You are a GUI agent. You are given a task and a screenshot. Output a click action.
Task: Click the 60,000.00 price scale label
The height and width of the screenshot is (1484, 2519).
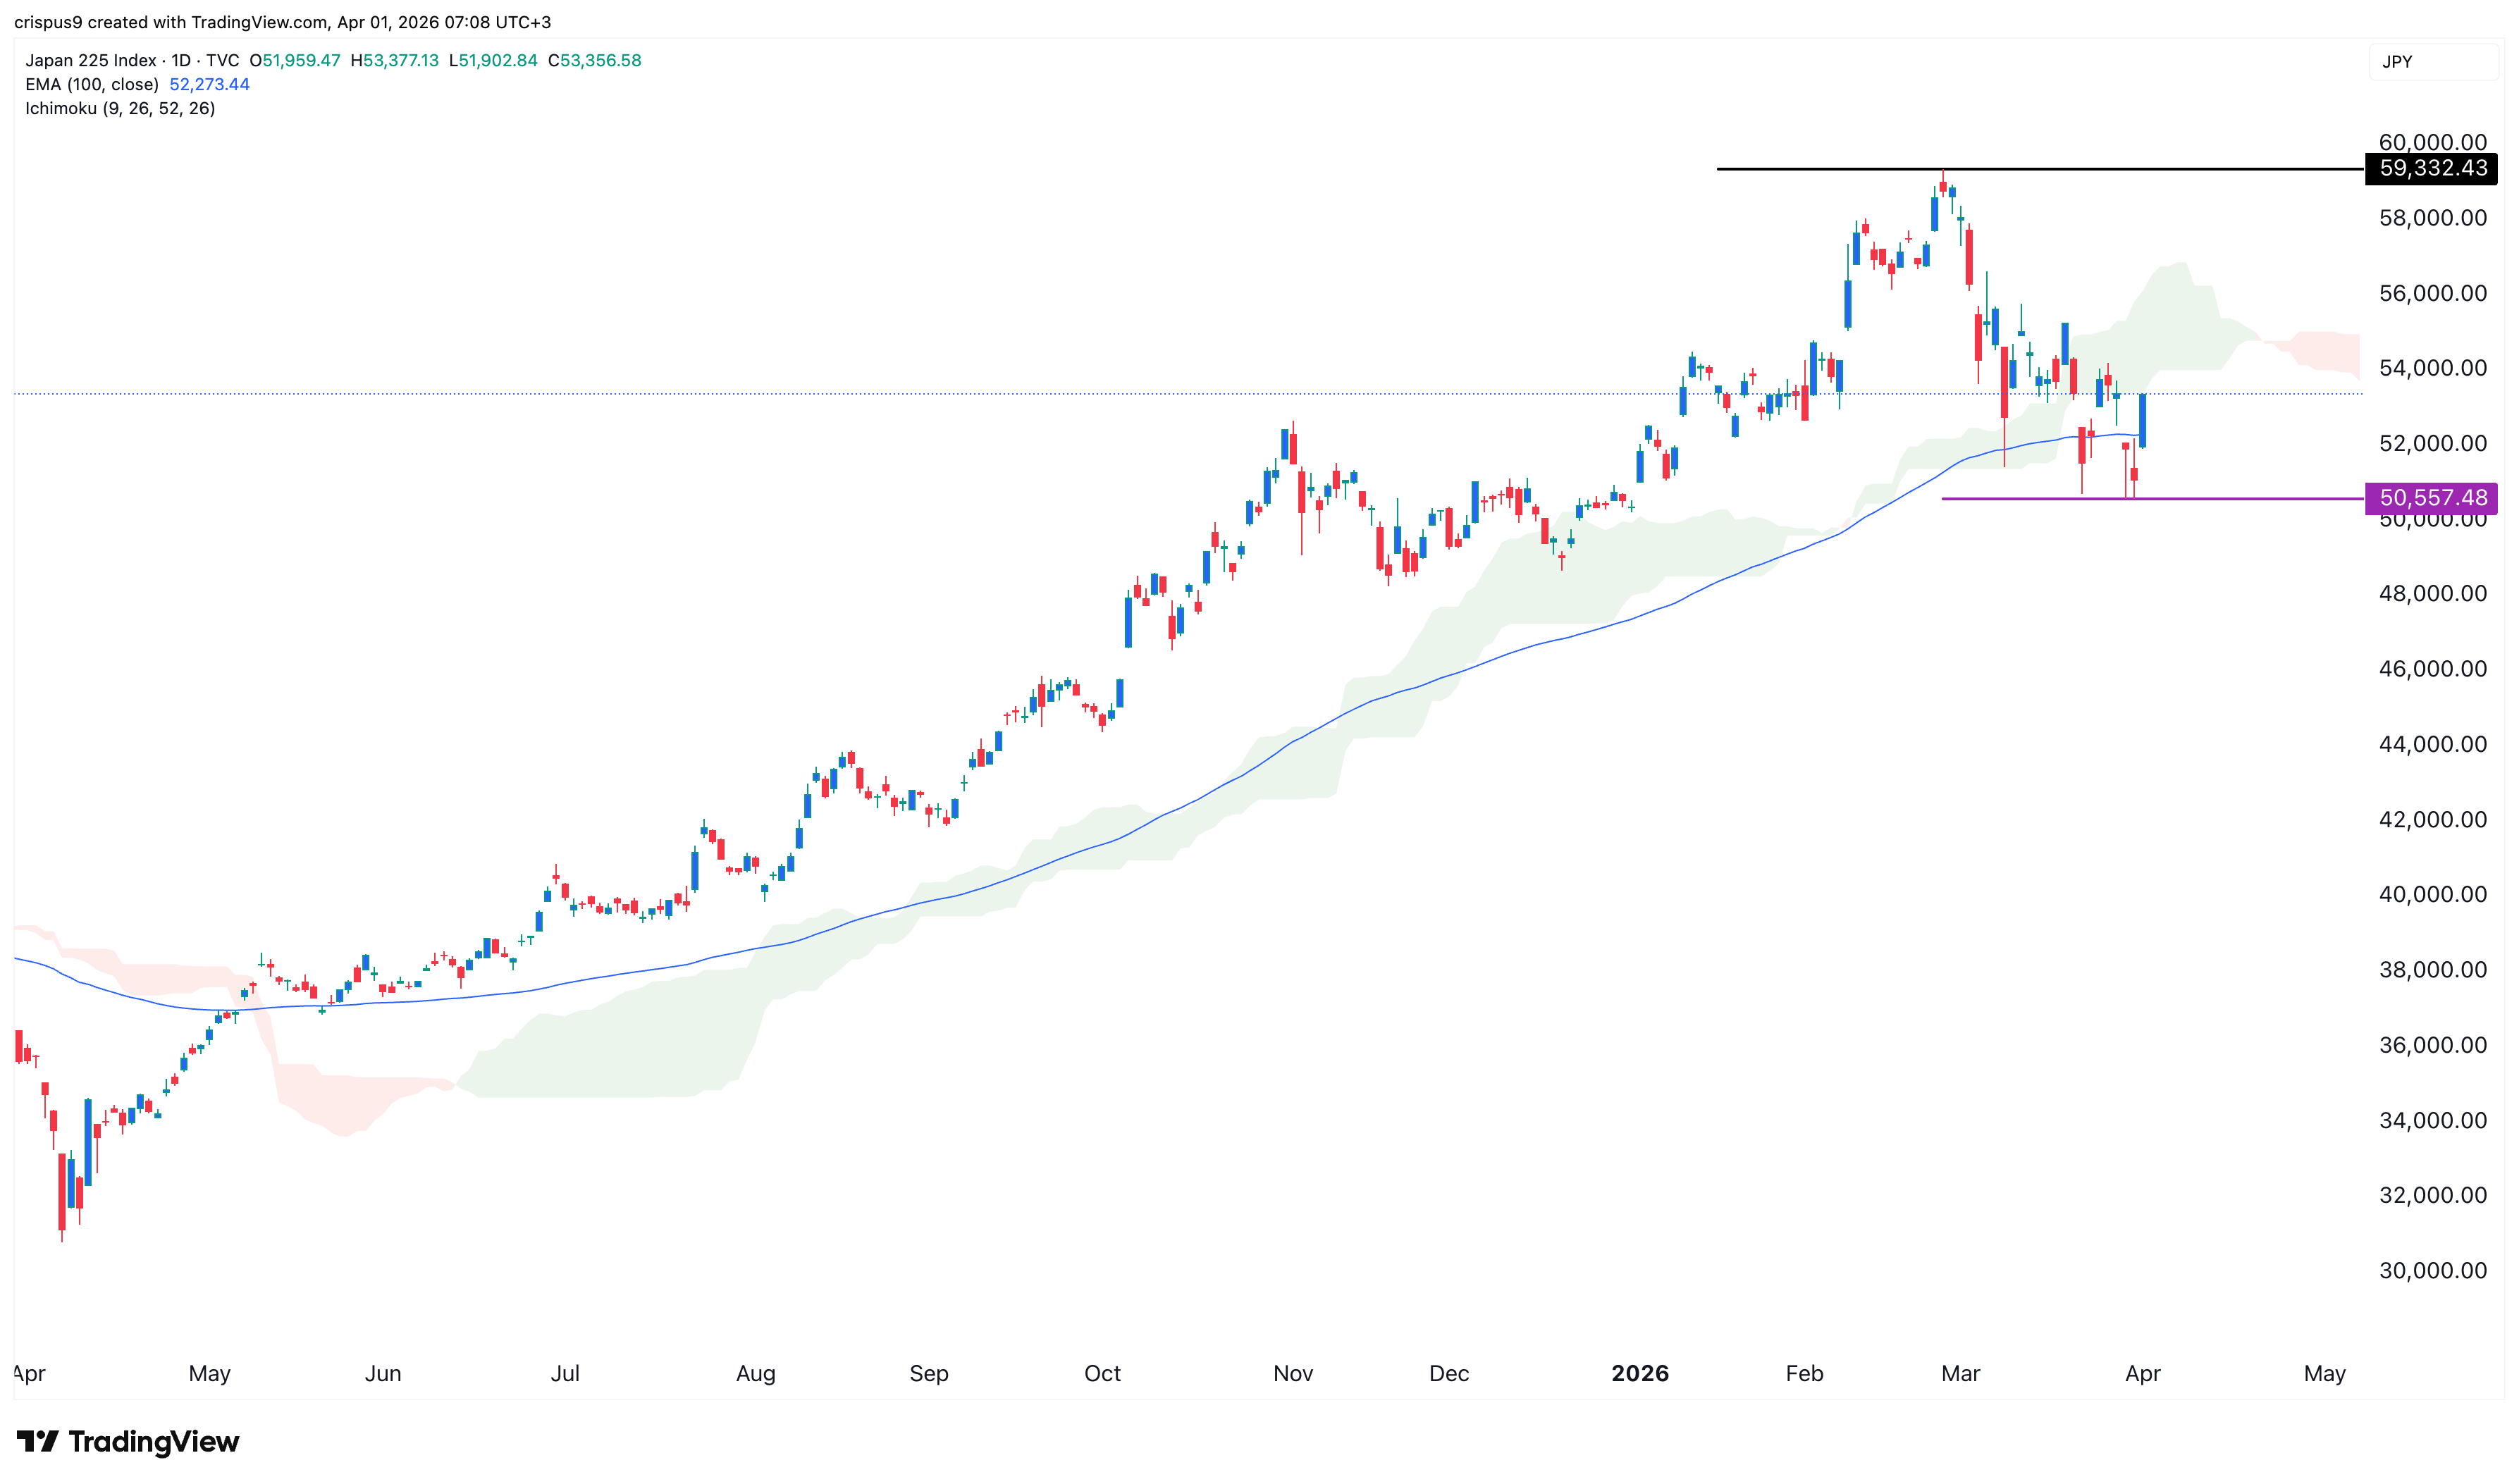pos(2432,143)
